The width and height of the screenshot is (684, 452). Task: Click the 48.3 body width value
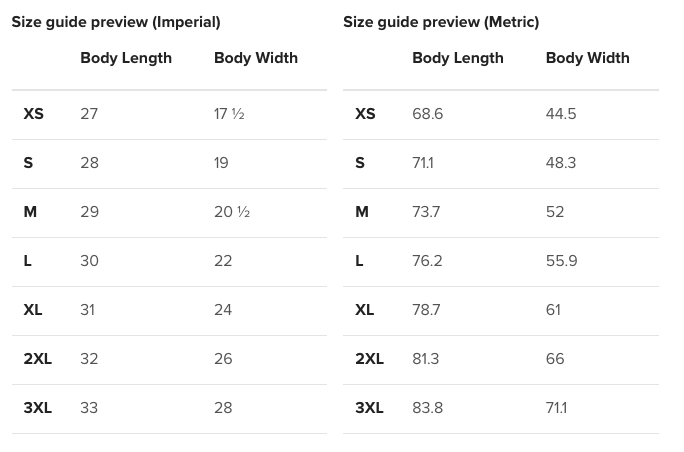tap(561, 163)
